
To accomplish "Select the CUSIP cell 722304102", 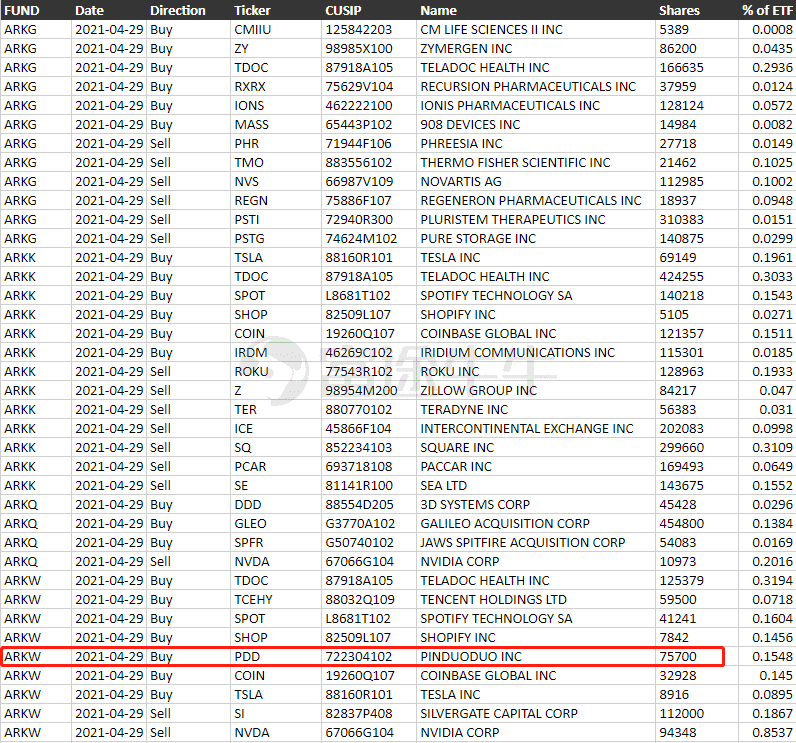I will coord(359,656).
